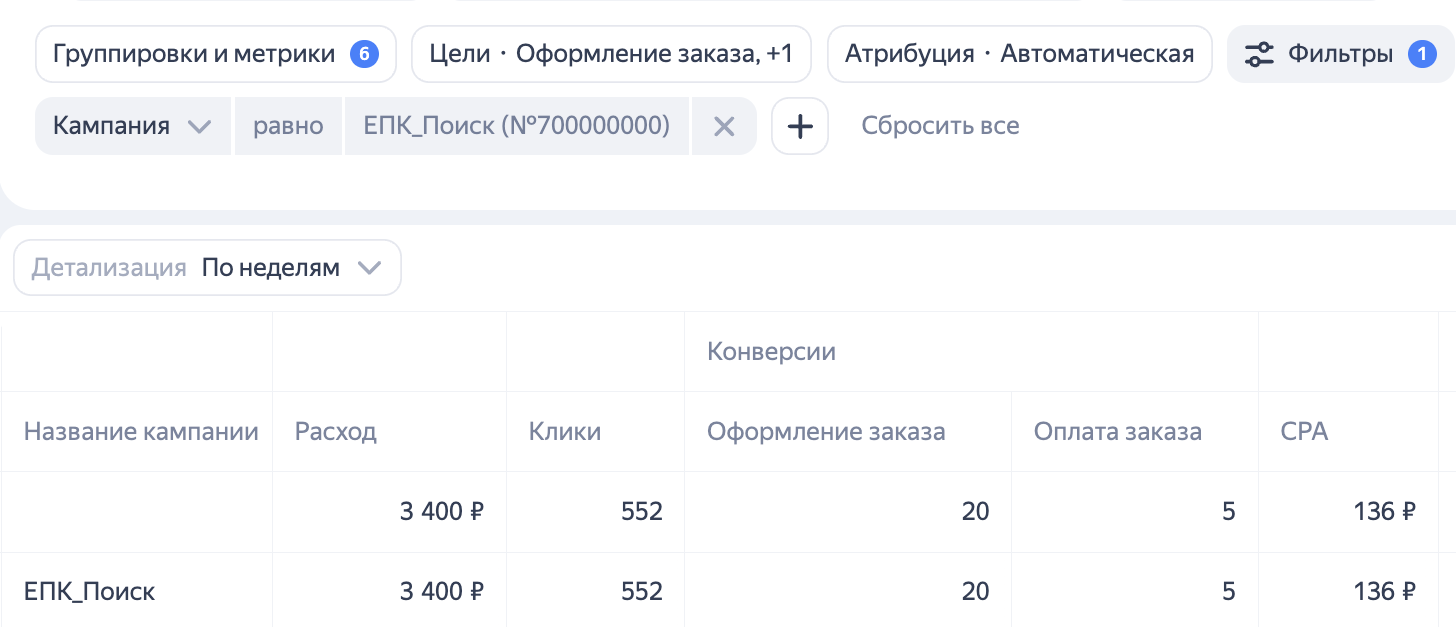Add a new filter condition
This screenshot has width=1456, height=627.
[800, 126]
